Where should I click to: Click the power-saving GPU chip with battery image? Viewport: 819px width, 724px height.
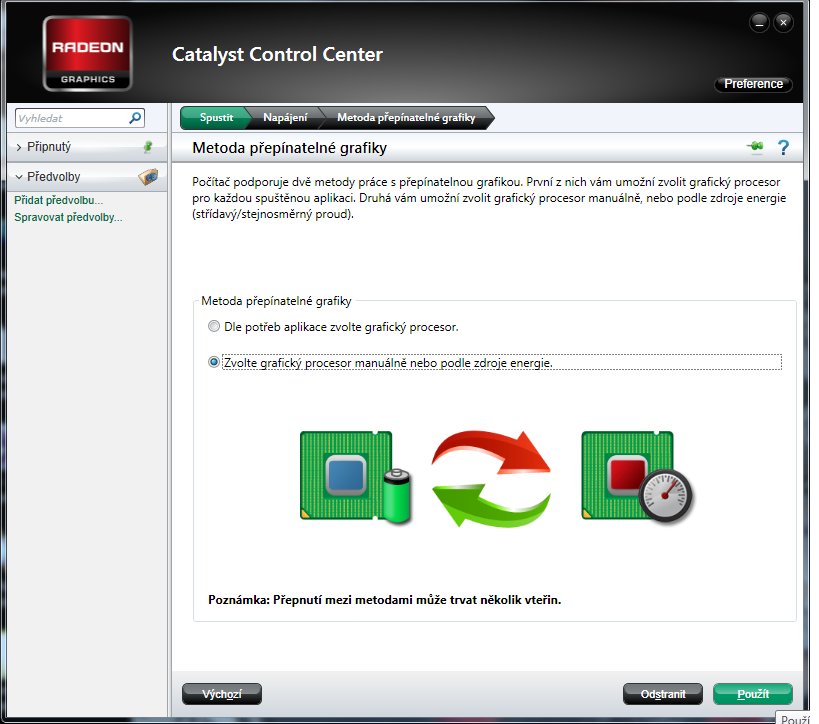(x=356, y=476)
